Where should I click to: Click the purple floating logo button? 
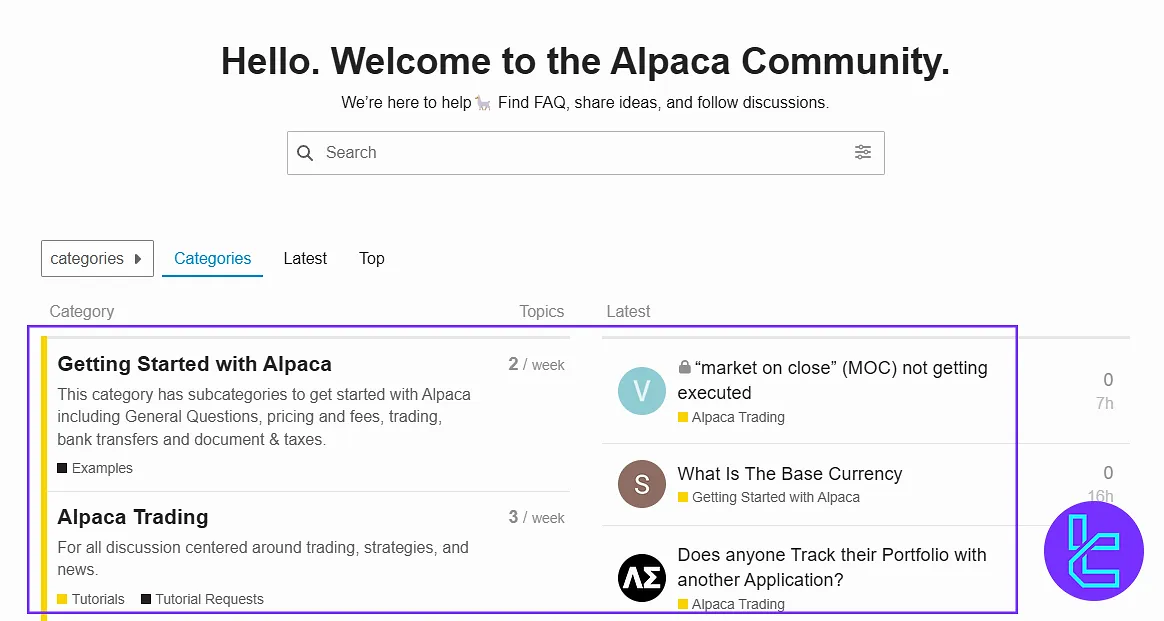pyautogui.click(x=1093, y=551)
